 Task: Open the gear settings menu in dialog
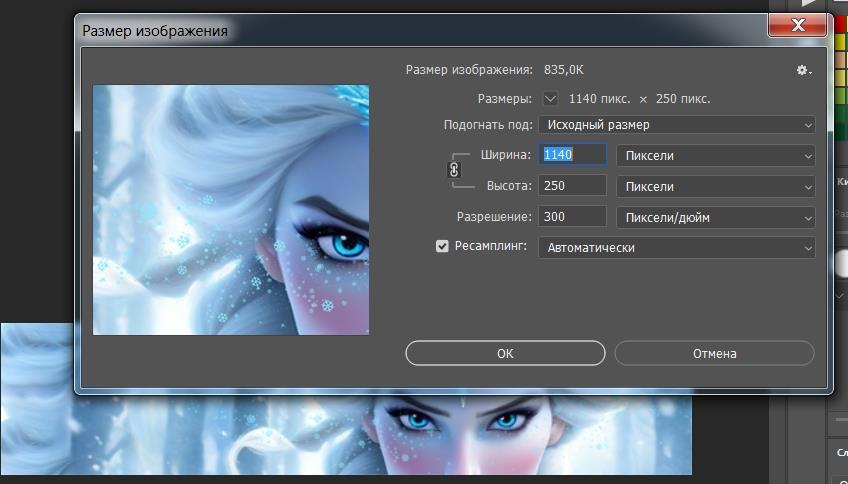tap(804, 70)
